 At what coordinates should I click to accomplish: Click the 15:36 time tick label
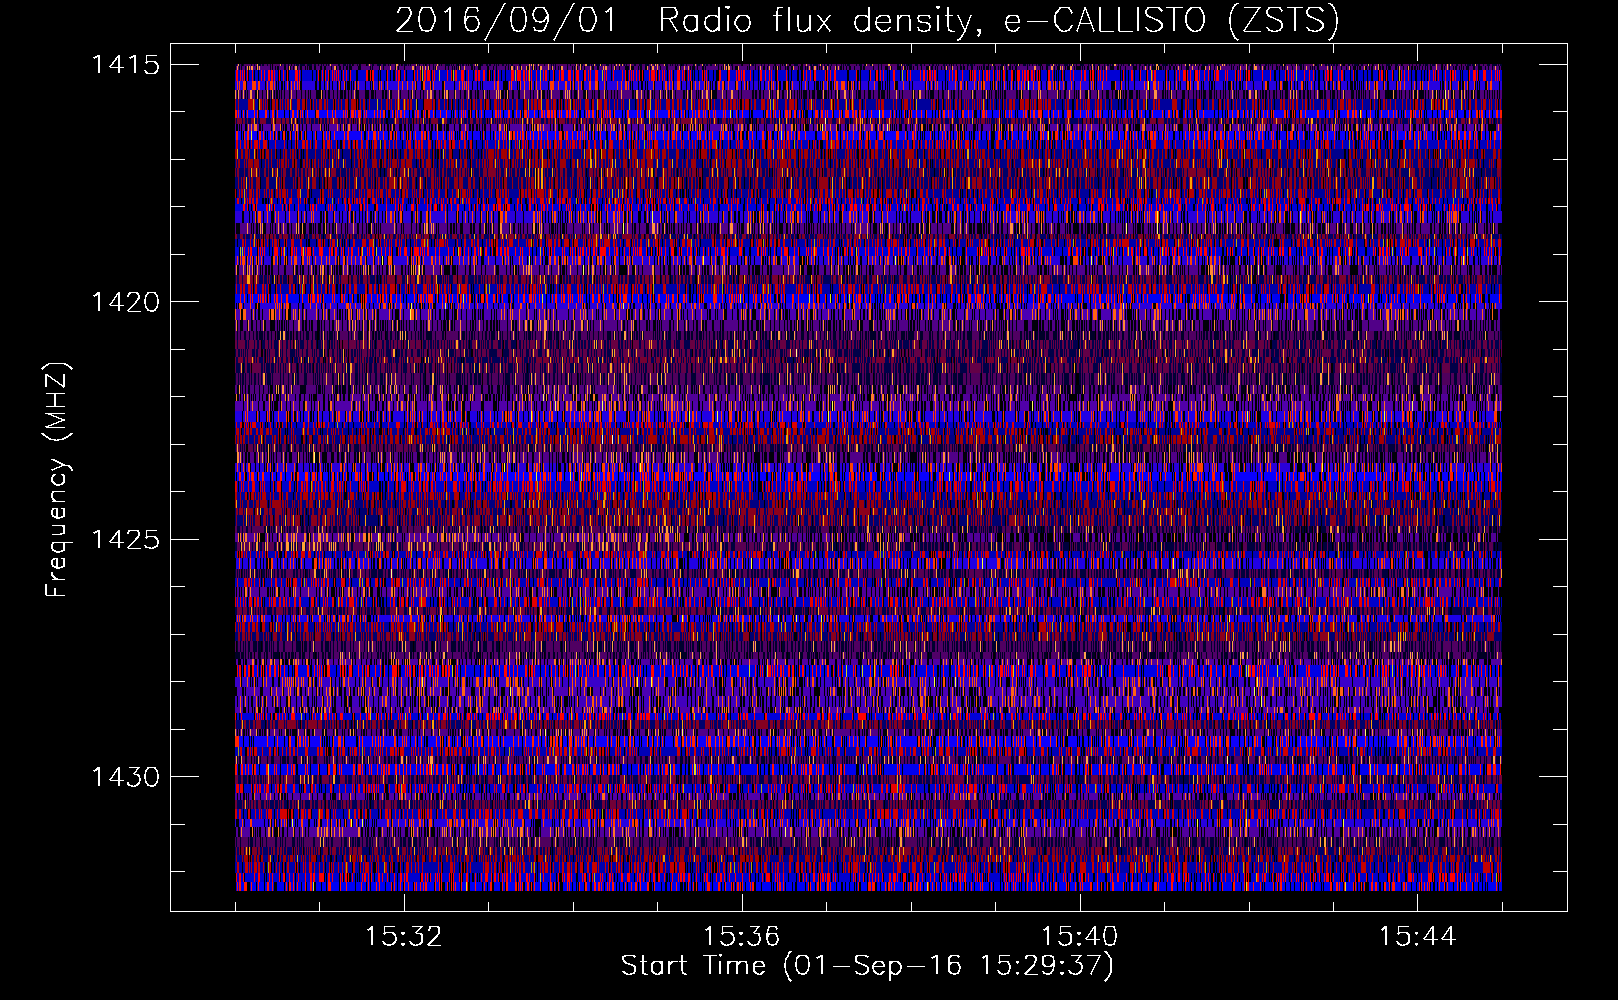coord(741,937)
